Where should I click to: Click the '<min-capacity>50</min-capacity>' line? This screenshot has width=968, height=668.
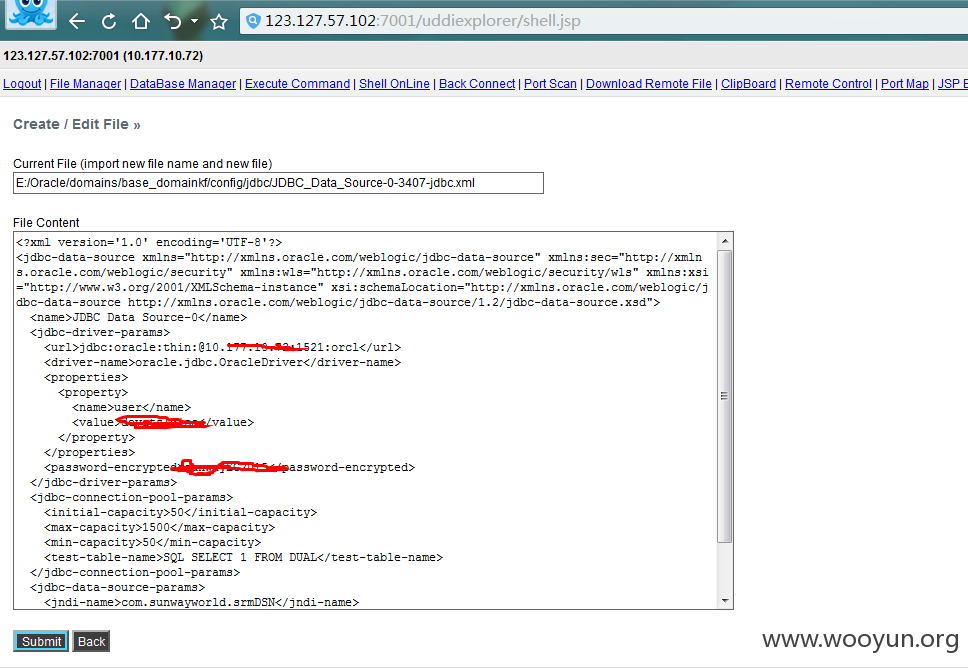[153, 542]
